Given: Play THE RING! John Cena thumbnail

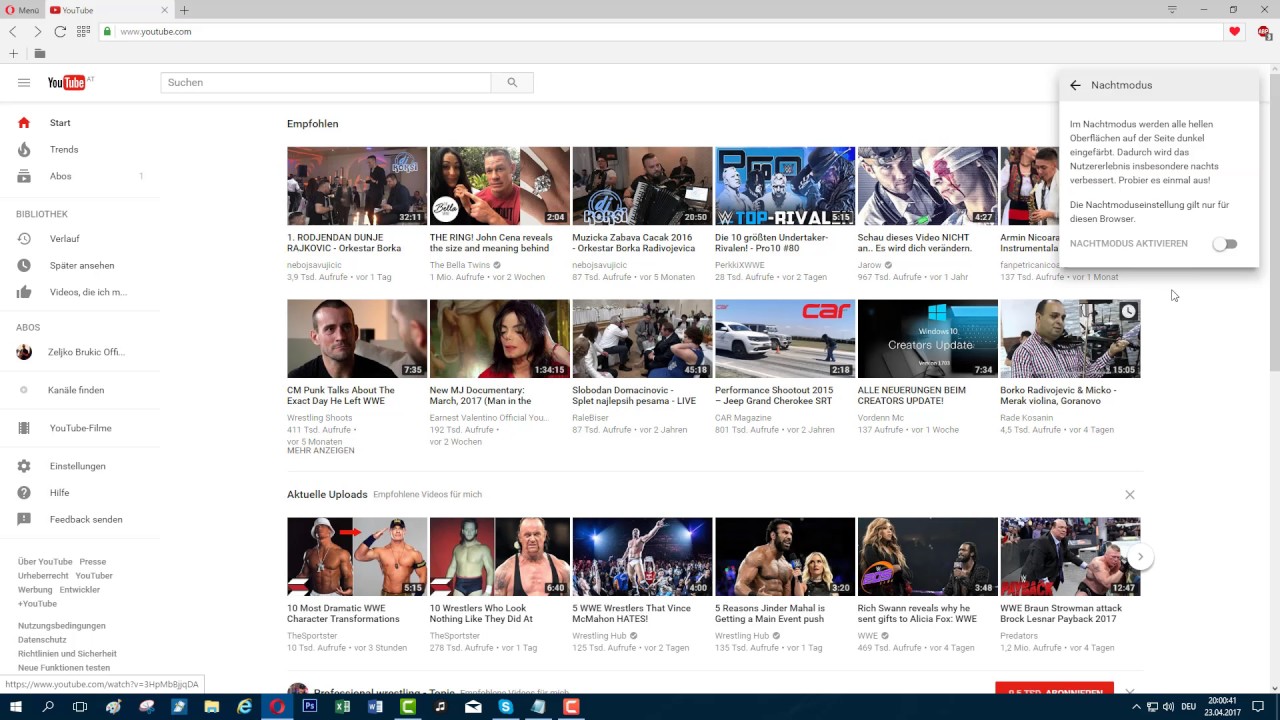Looking at the screenshot, I should (500, 186).
